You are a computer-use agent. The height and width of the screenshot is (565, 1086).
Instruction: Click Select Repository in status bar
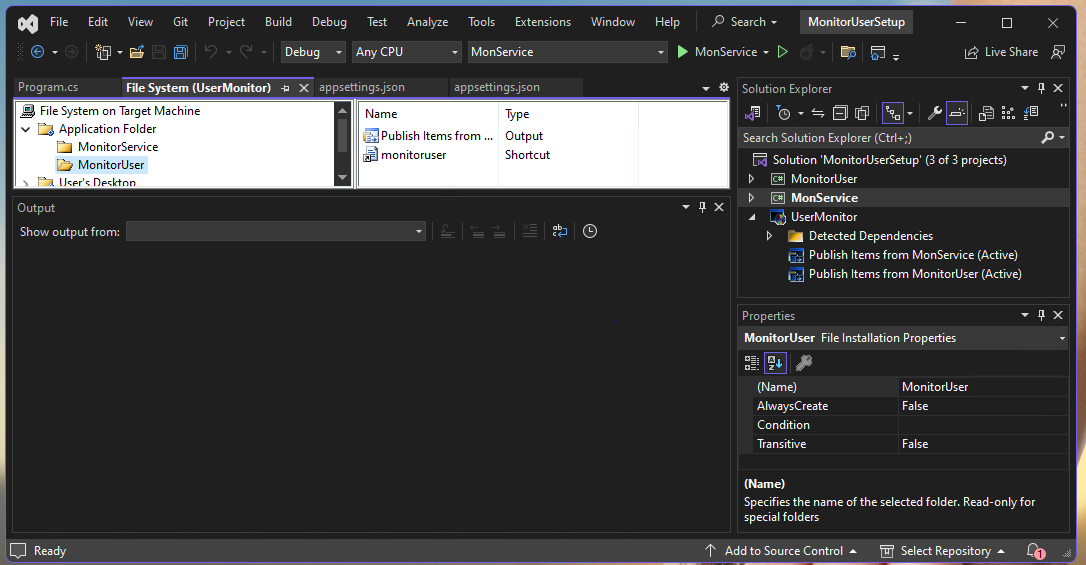(943, 551)
